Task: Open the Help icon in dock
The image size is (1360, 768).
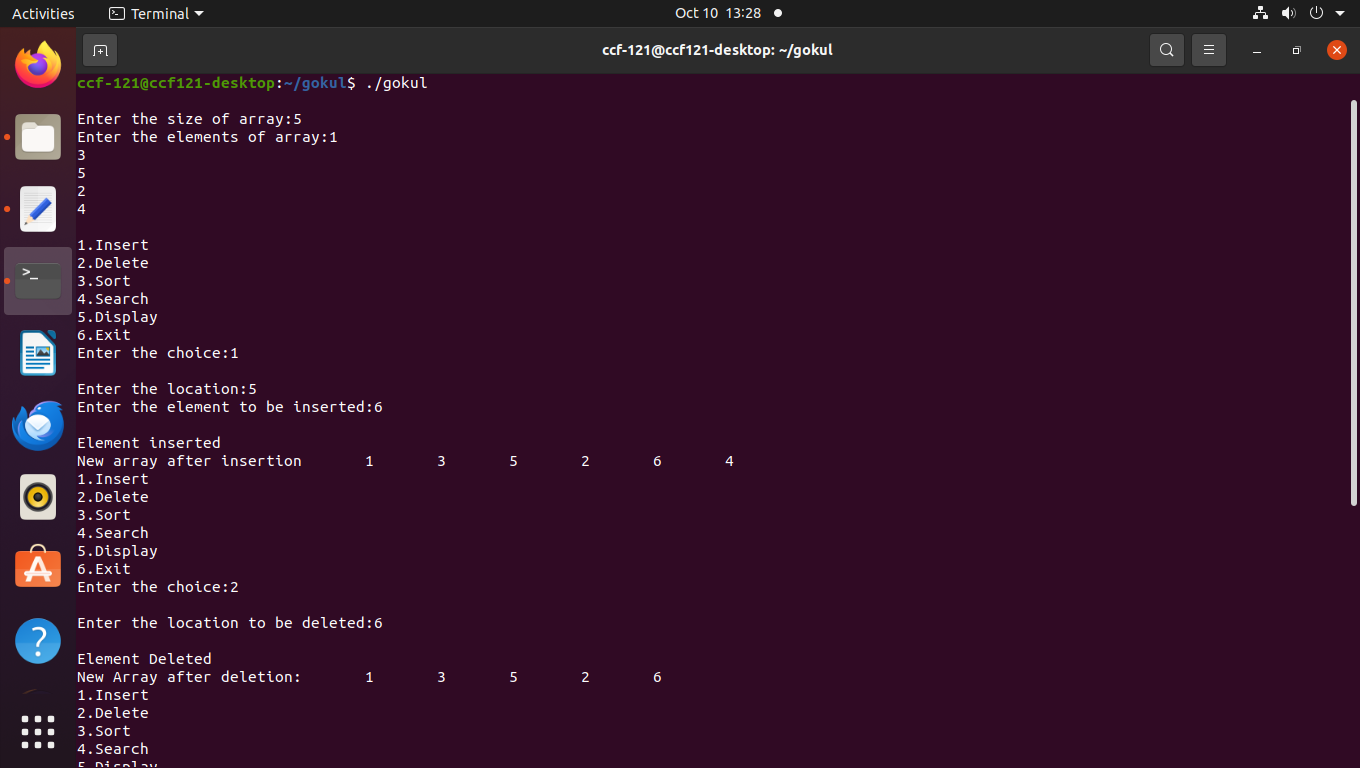Action: (x=38, y=640)
